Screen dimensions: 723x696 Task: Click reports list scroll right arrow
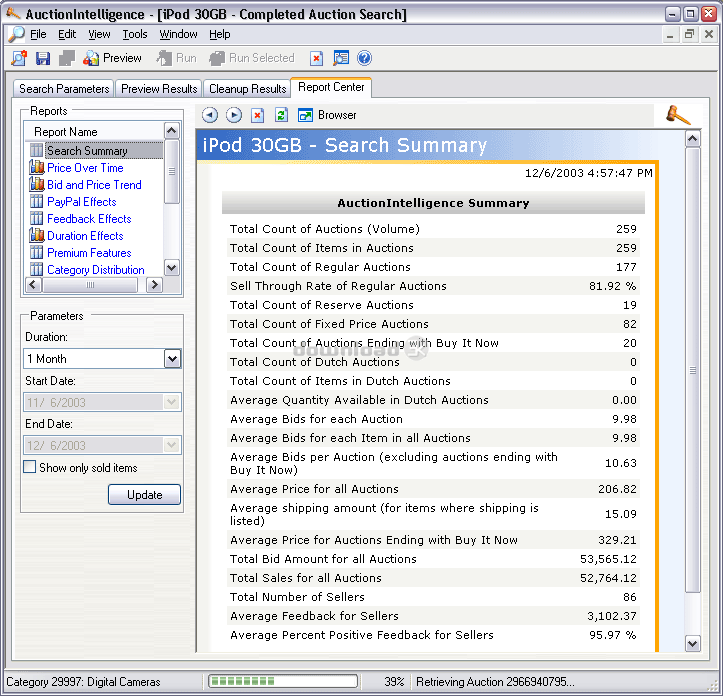tap(154, 285)
